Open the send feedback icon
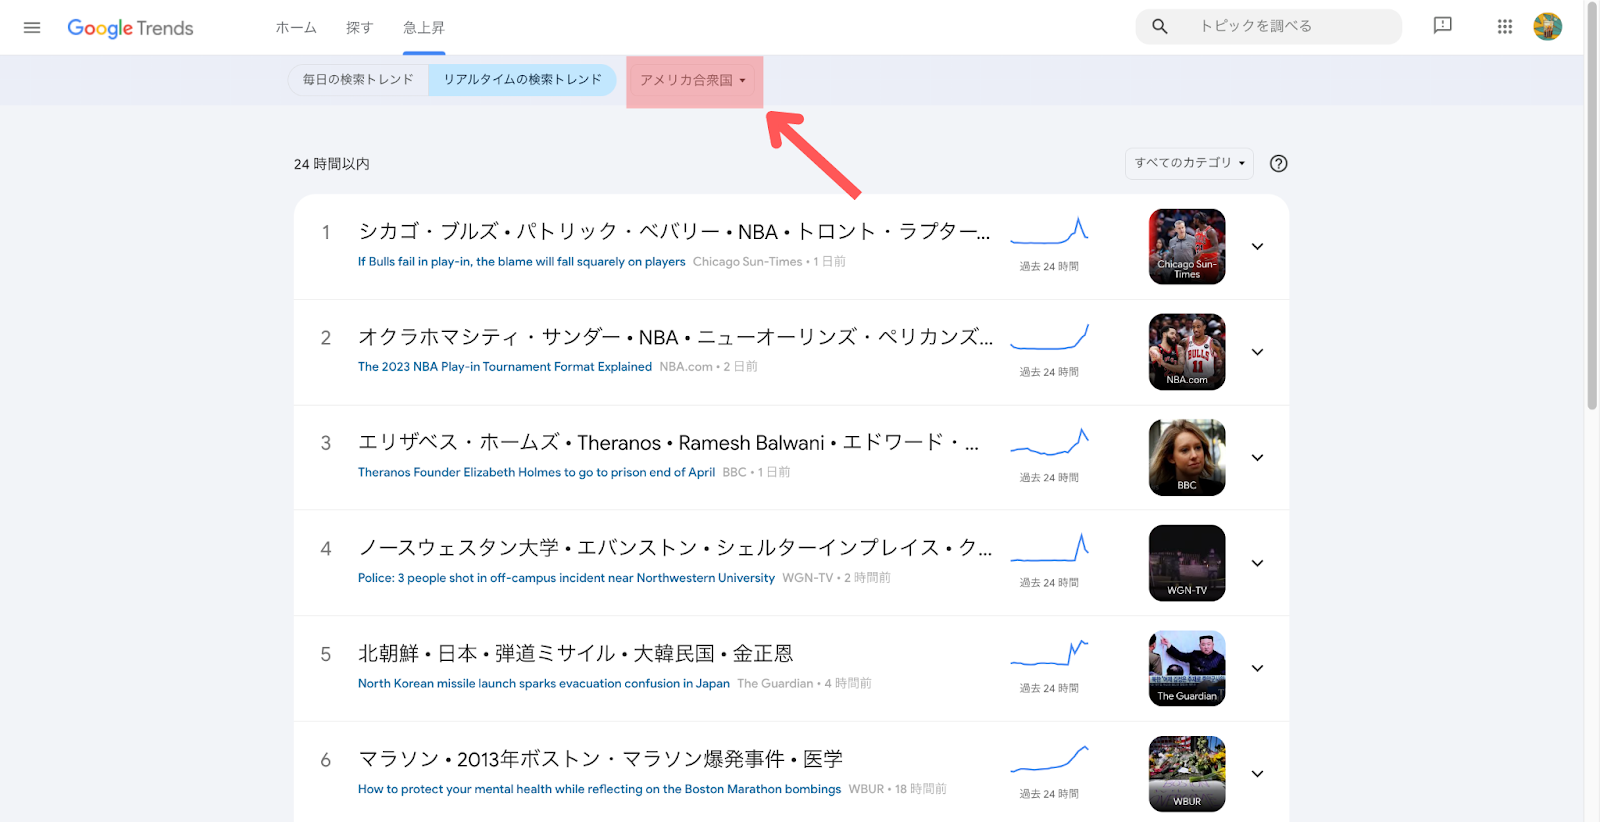 point(1442,26)
